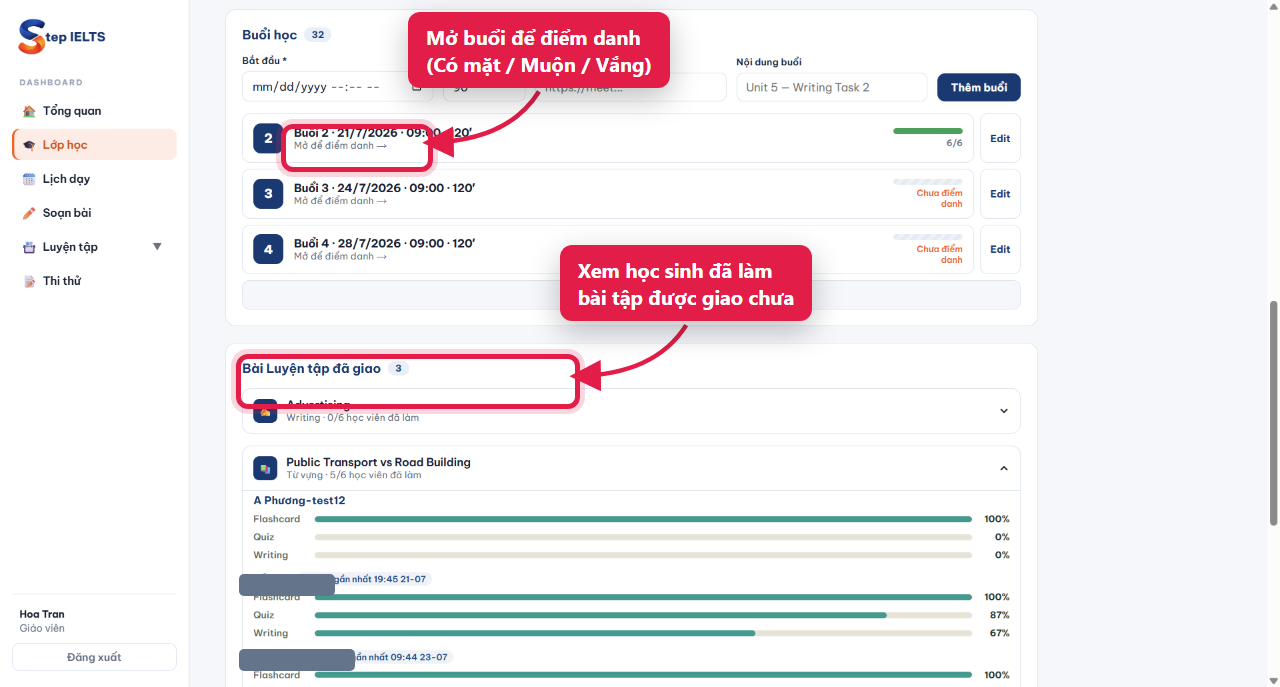Viewport: 1280px width, 687px height.
Task: Click Buổi 3 Chưa điểm danh status
Action: 939,198
